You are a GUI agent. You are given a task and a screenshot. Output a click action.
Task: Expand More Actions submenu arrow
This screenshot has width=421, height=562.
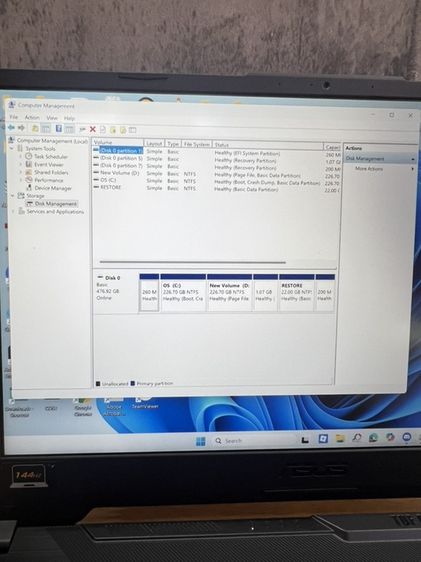tap(412, 169)
